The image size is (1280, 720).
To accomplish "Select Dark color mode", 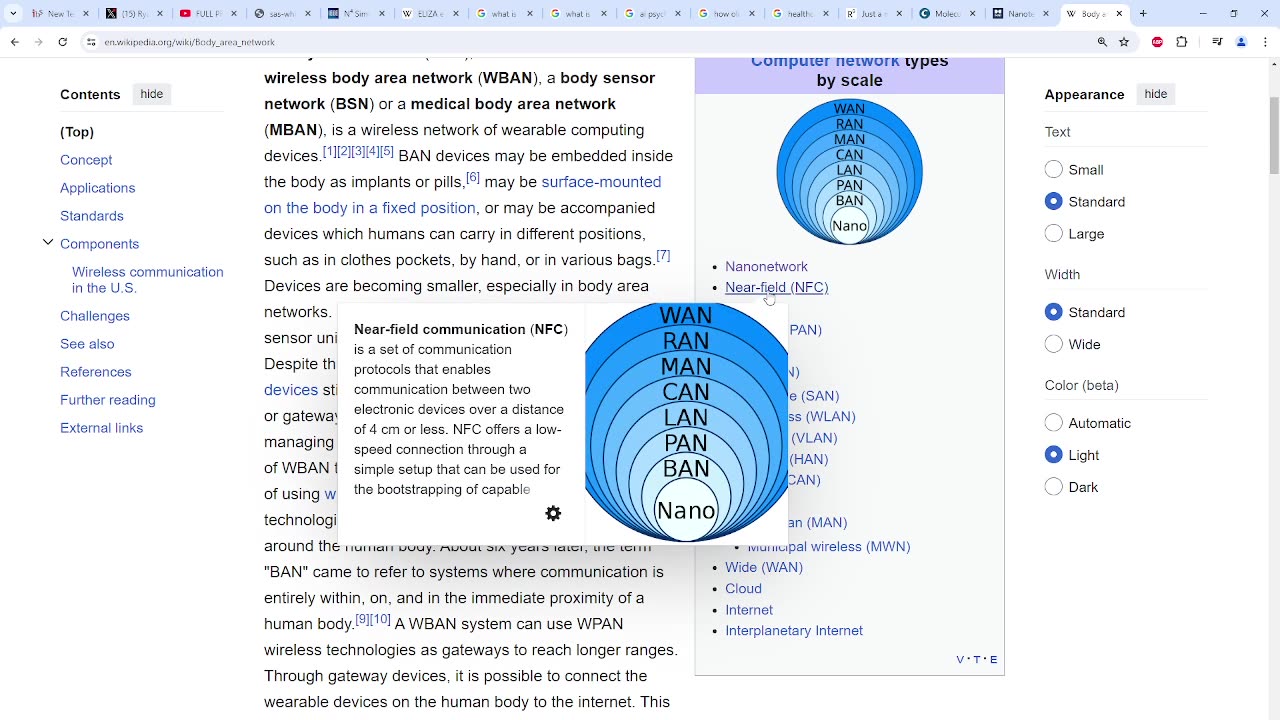I will [1053, 487].
